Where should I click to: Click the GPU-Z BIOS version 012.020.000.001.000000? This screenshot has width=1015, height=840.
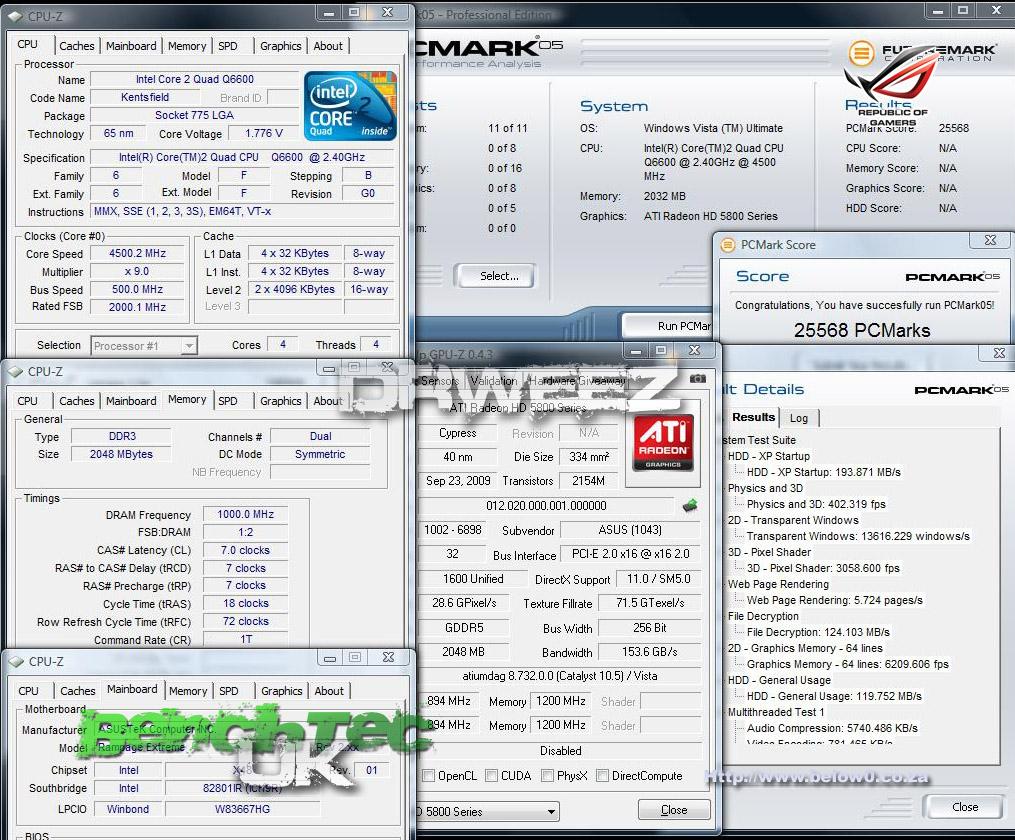[546, 505]
